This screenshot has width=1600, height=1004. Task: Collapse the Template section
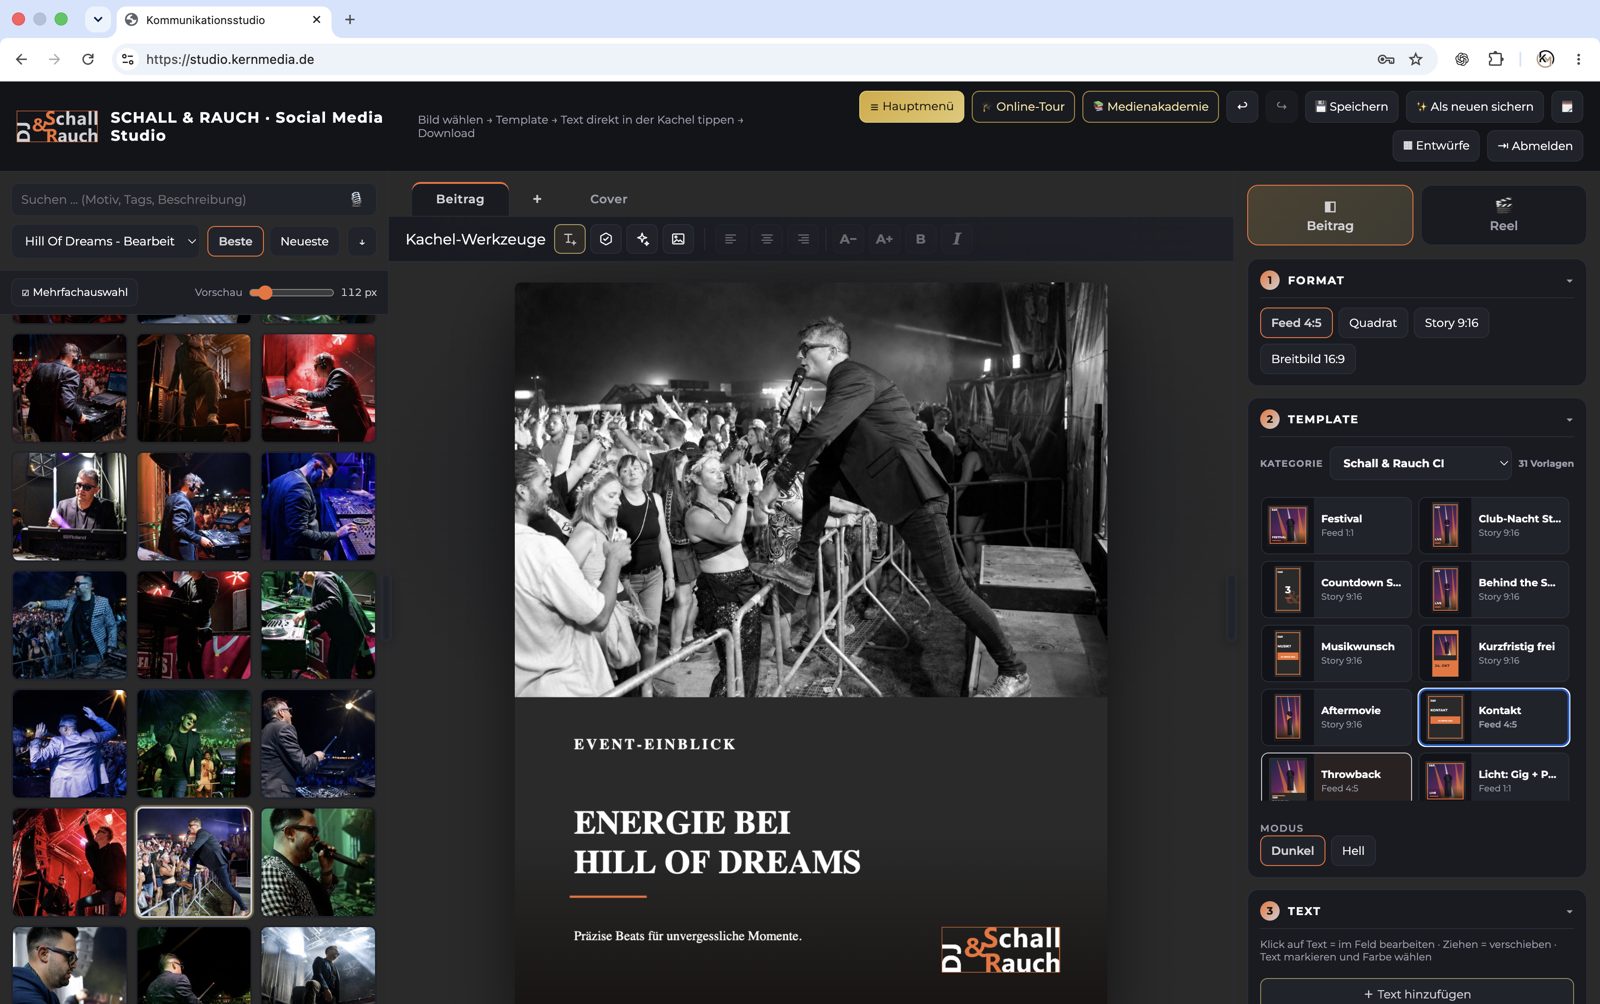(x=1569, y=420)
